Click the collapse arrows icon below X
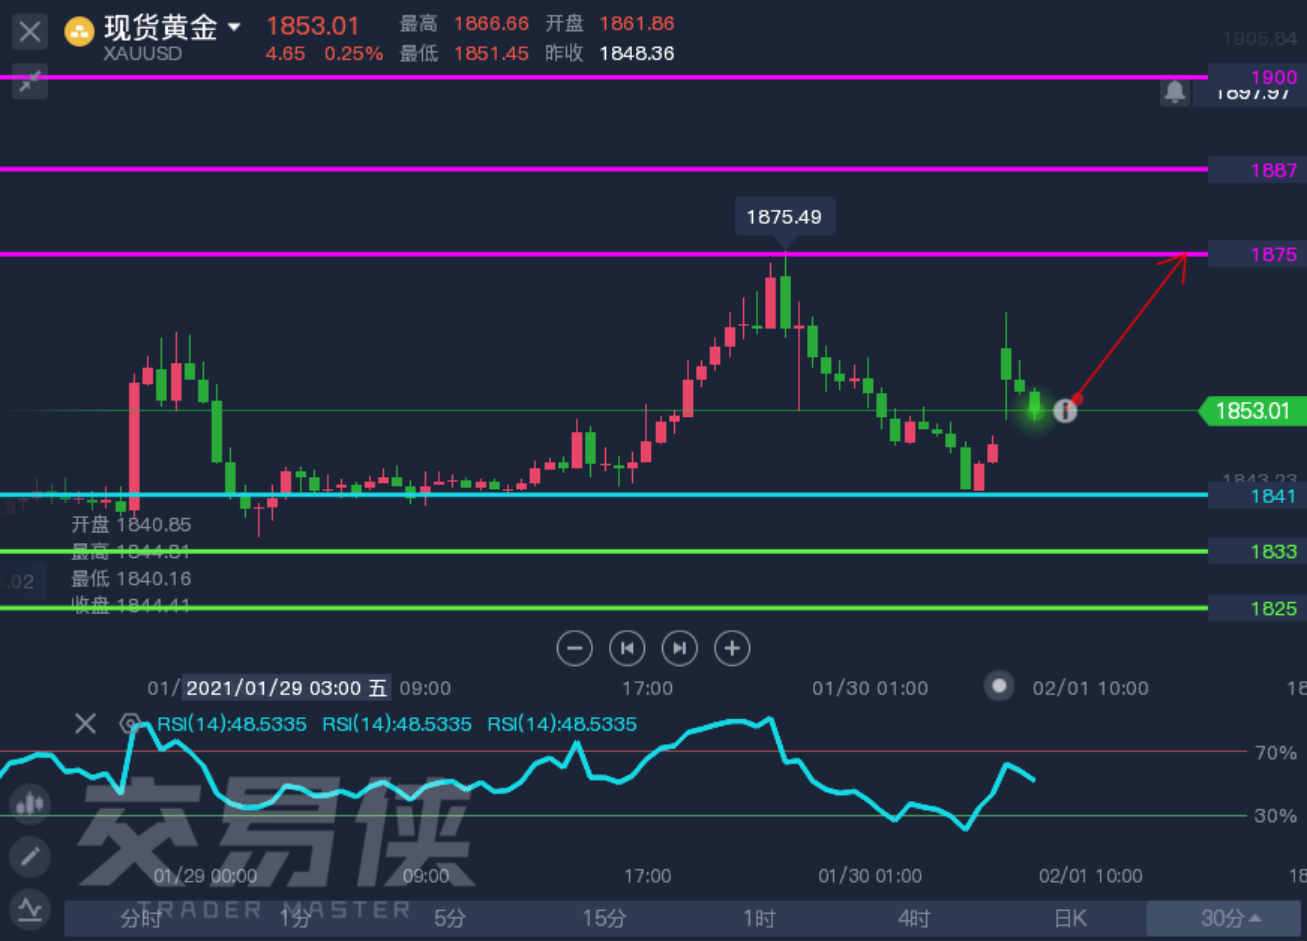 point(30,81)
